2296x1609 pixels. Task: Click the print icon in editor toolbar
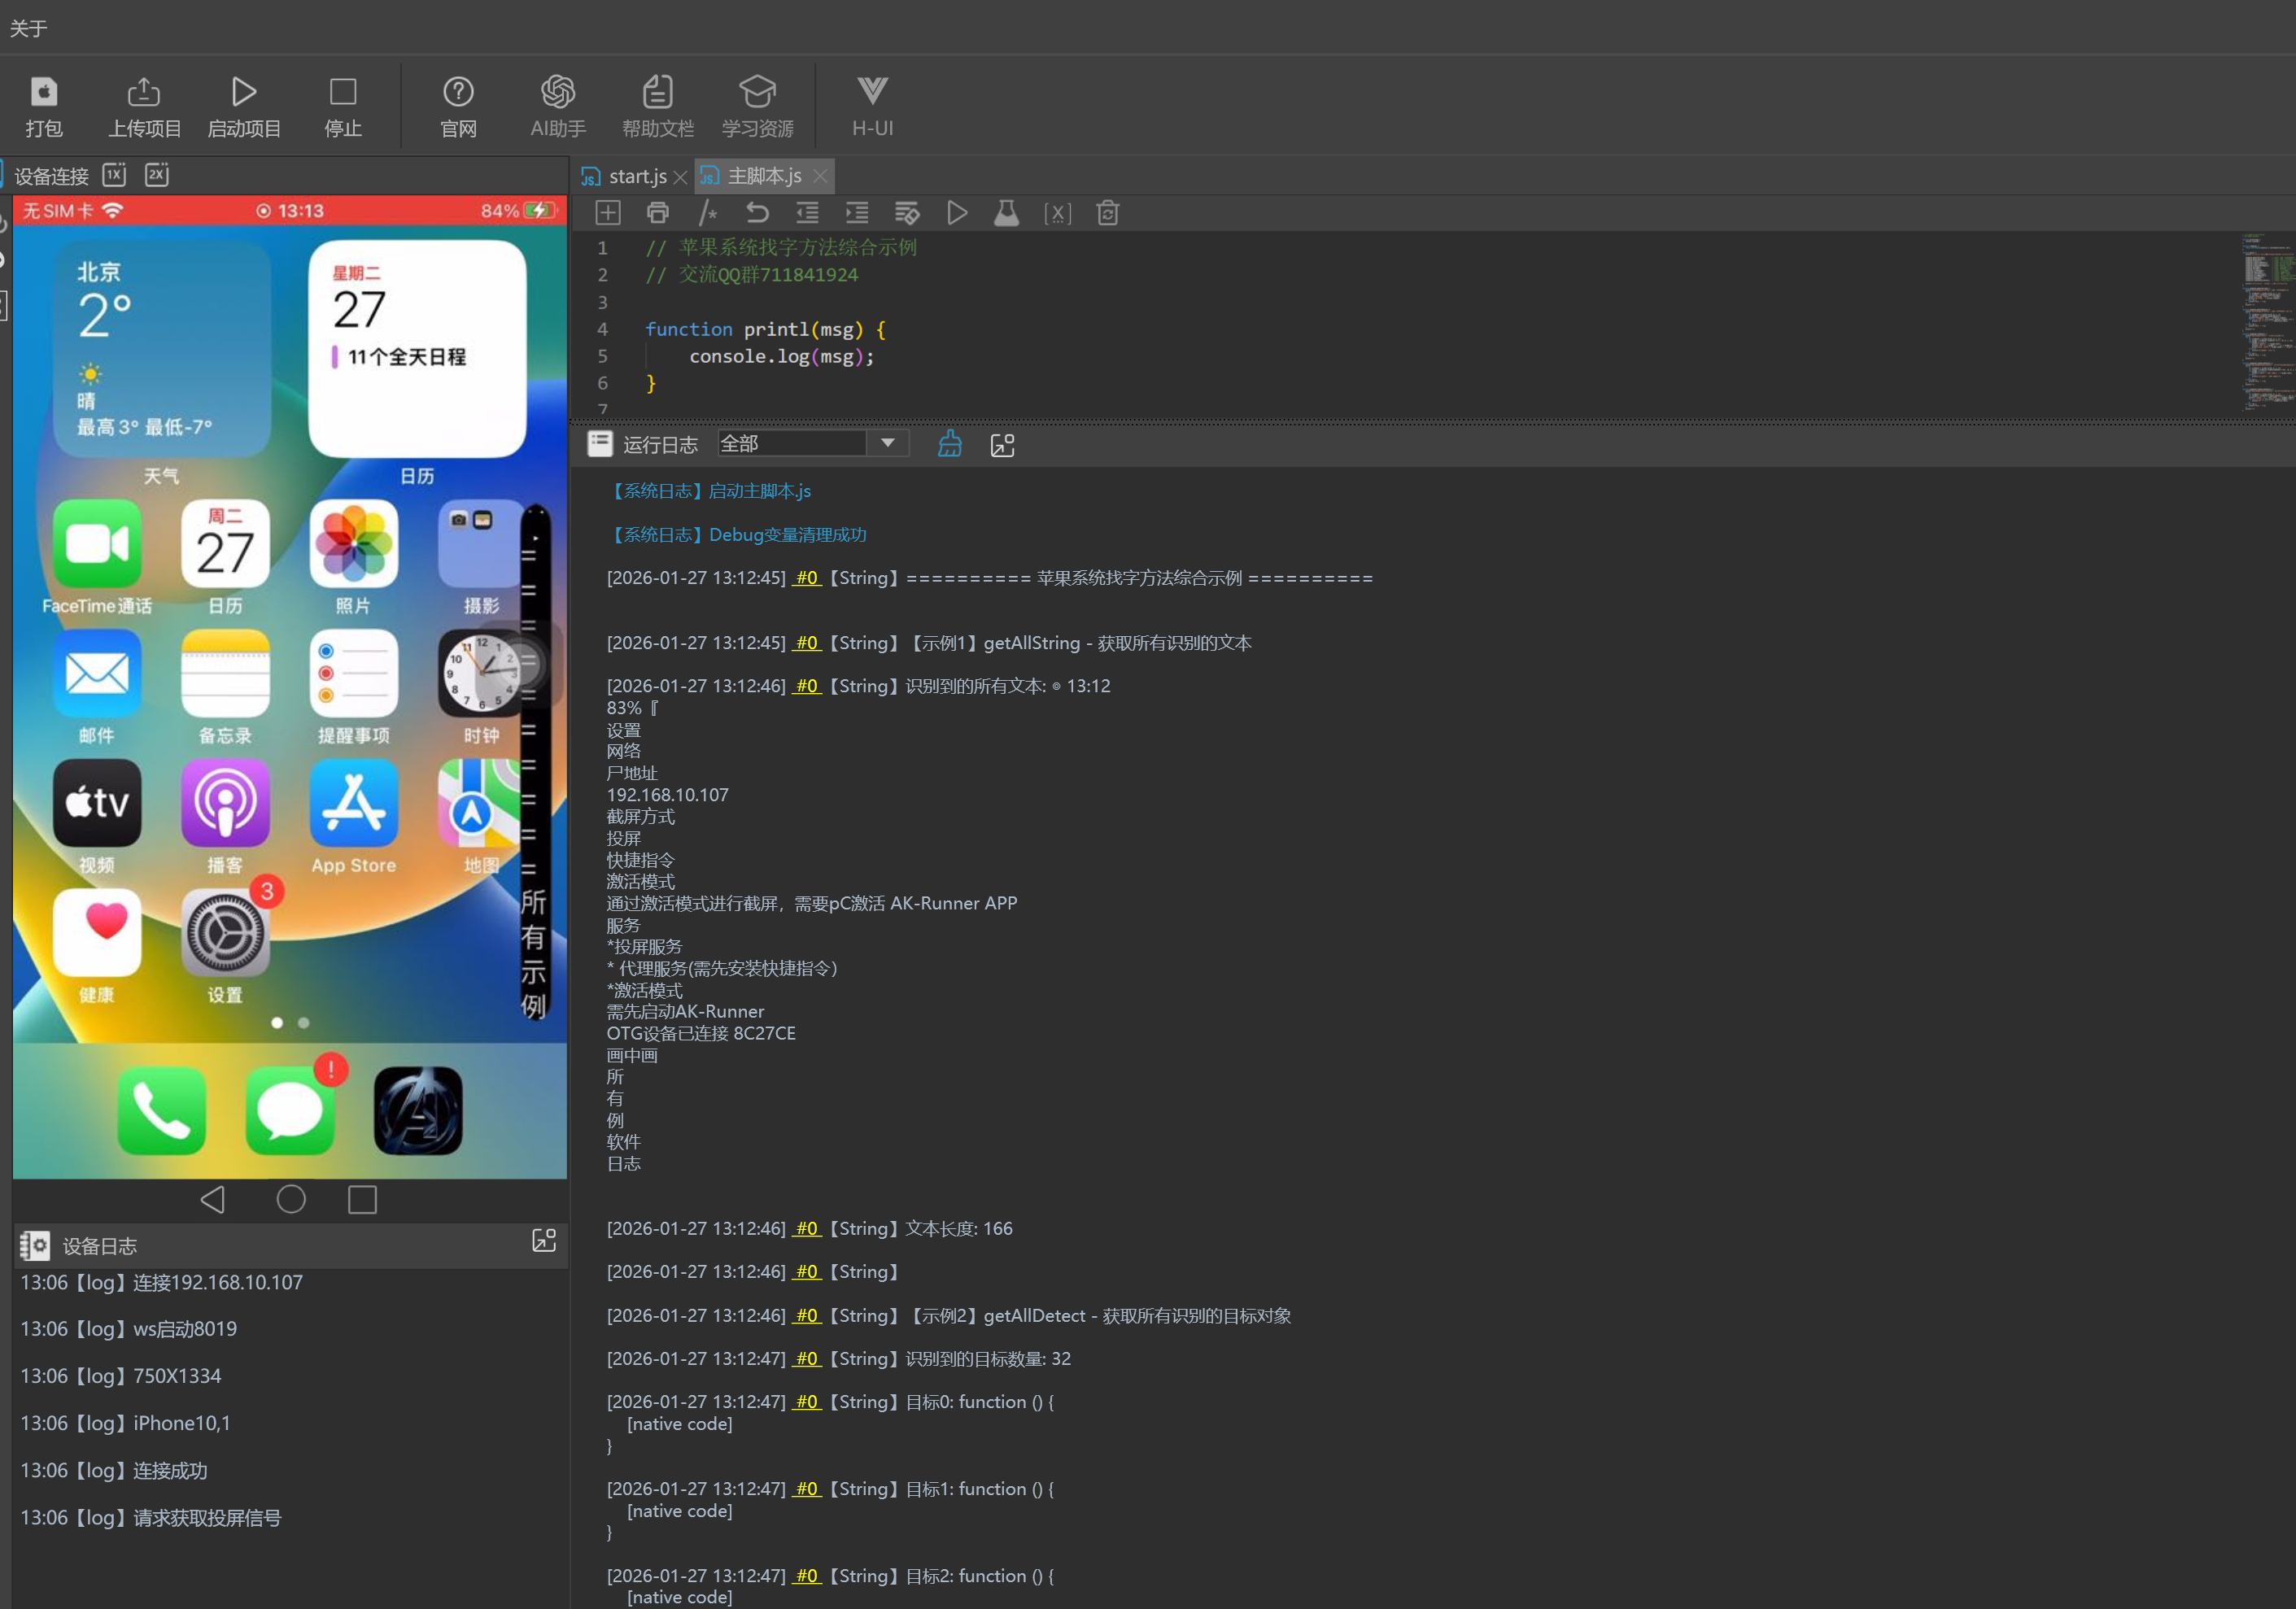pyautogui.click(x=657, y=213)
